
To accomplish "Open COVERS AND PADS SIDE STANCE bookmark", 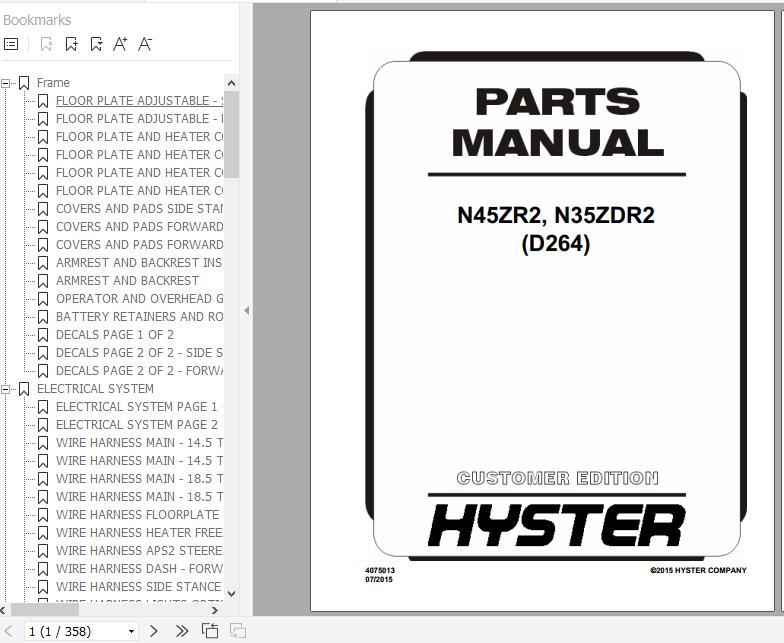I will click(x=139, y=209).
